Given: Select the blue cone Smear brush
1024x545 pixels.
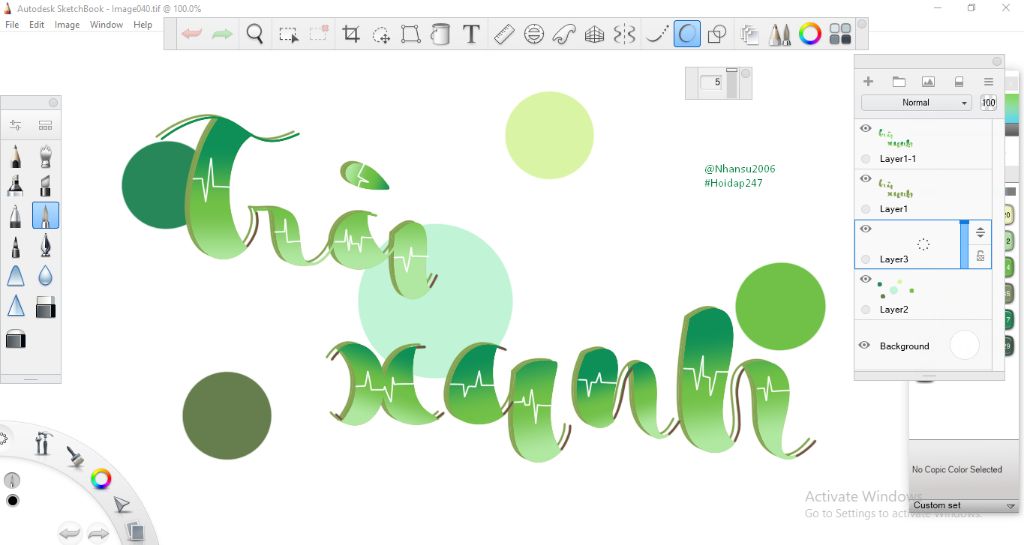Looking at the screenshot, I should 16,276.
